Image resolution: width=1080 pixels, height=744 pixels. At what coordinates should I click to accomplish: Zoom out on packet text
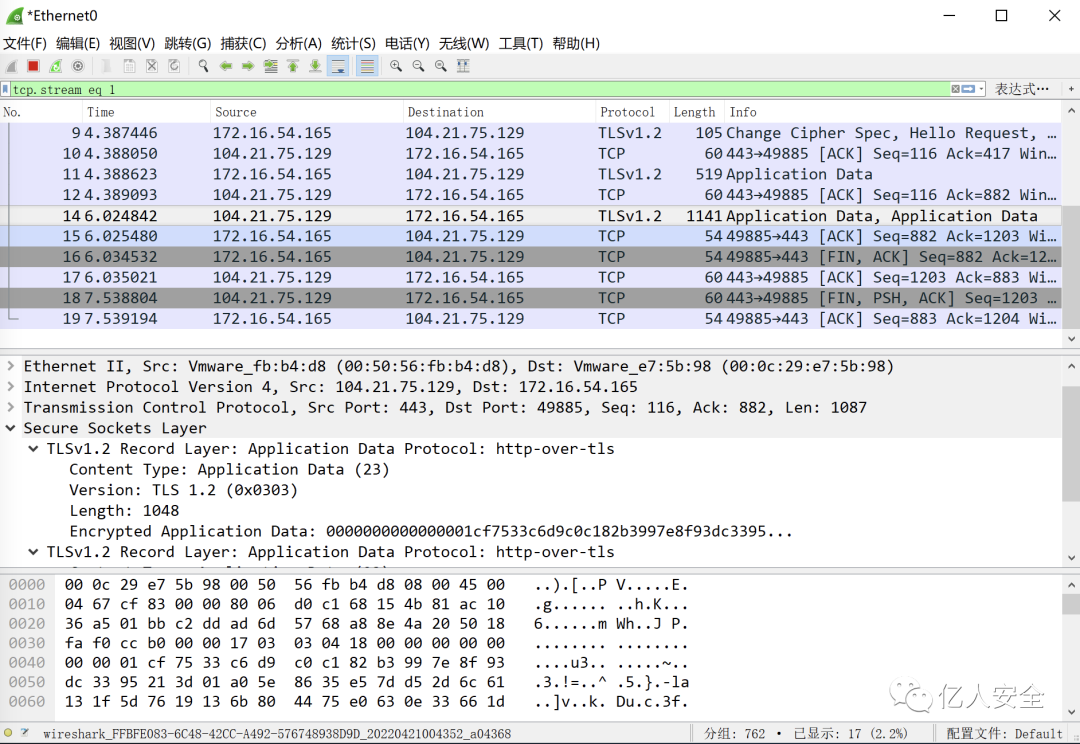418,66
